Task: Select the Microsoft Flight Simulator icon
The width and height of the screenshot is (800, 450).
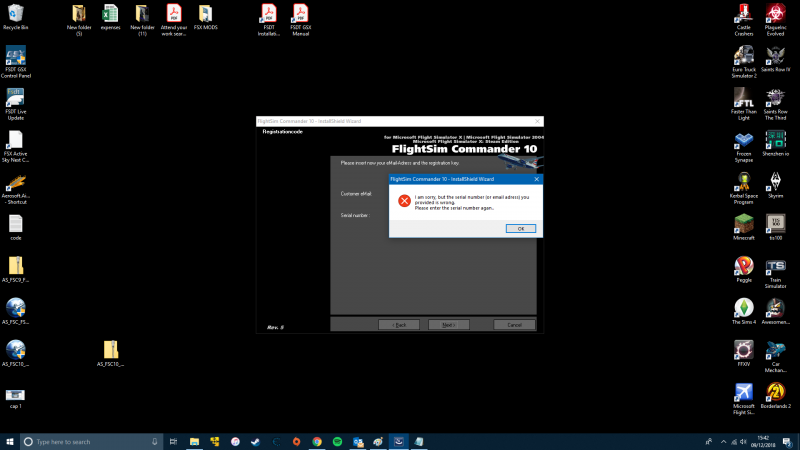Action: pyautogui.click(x=743, y=399)
